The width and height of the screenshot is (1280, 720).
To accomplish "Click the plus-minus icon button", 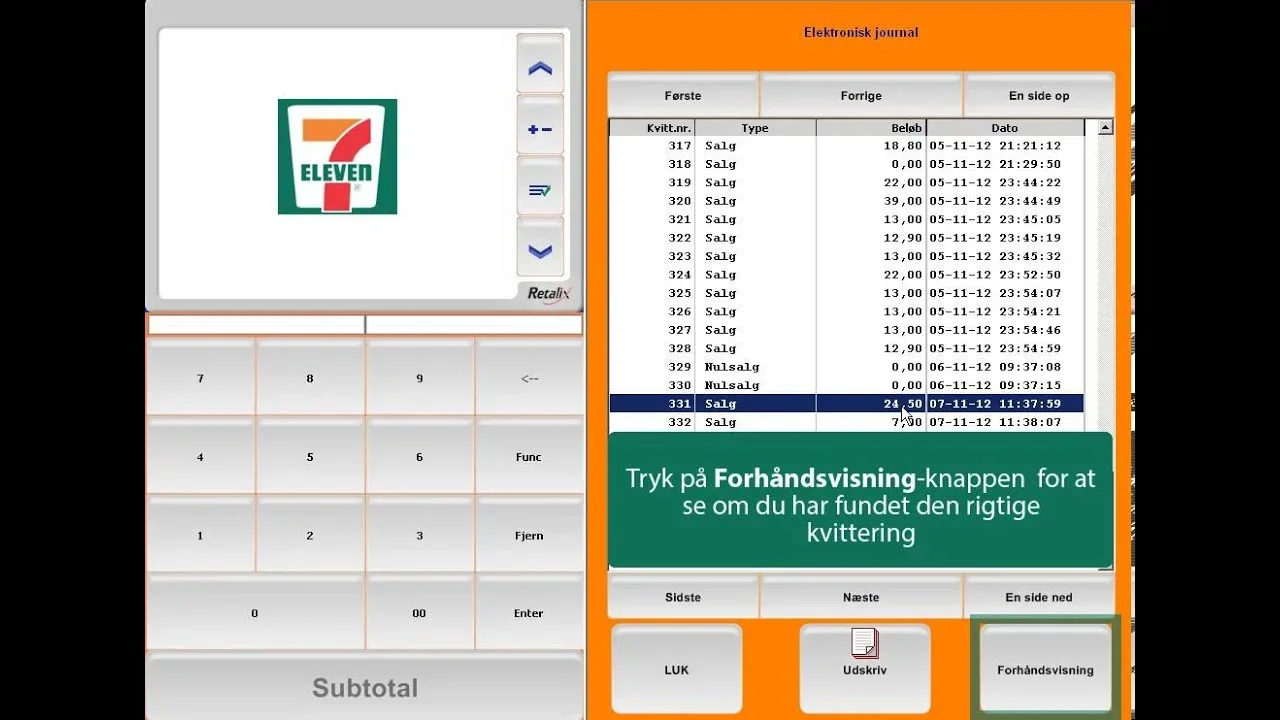I will (540, 129).
